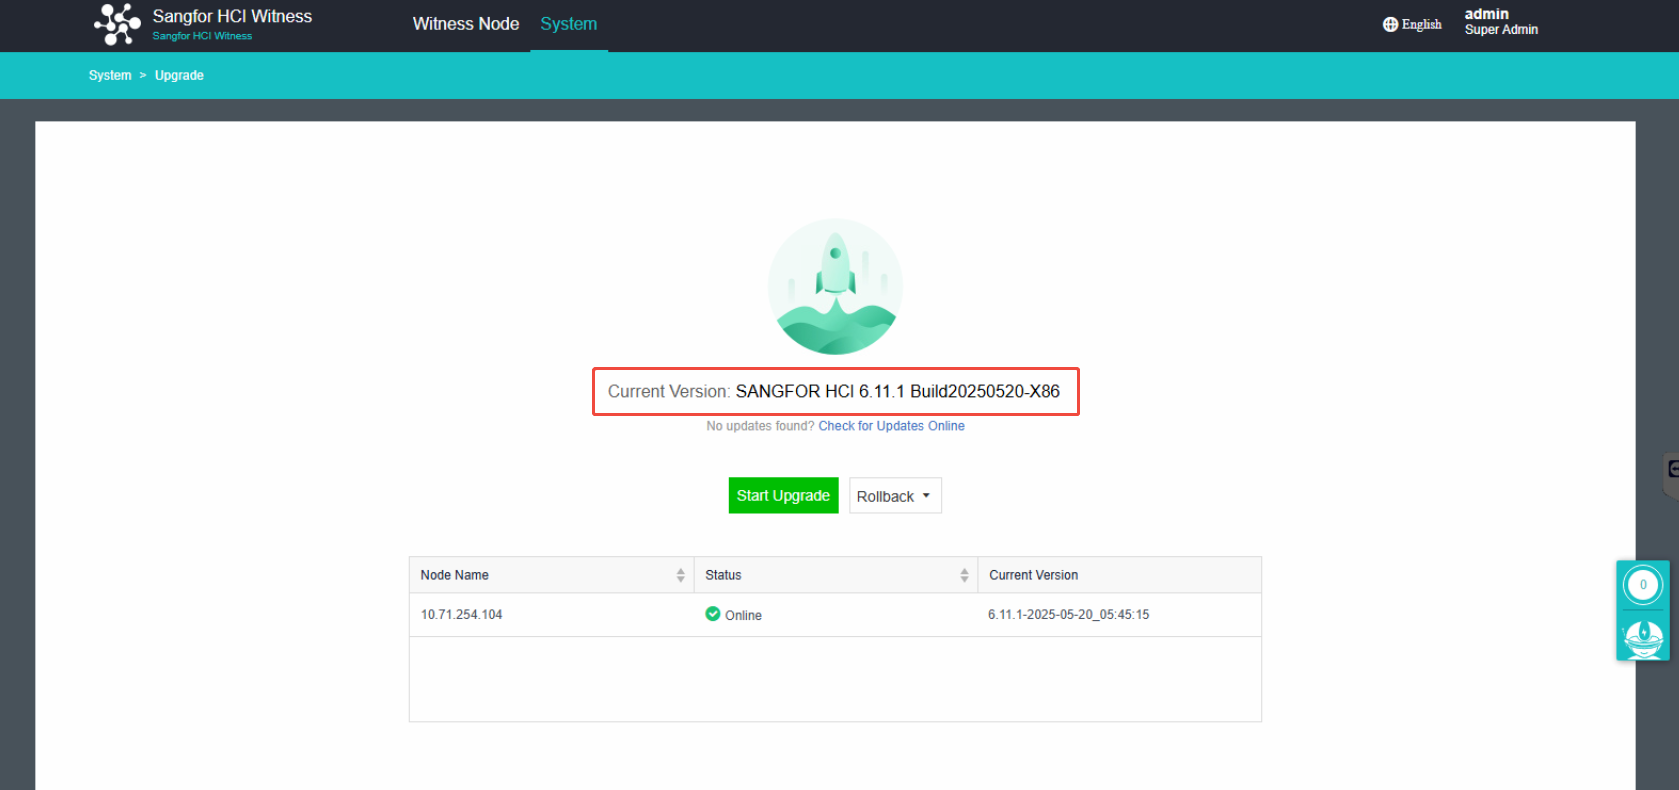Expand the Rollback dropdown
This screenshot has width=1679, height=790.
pos(895,496)
